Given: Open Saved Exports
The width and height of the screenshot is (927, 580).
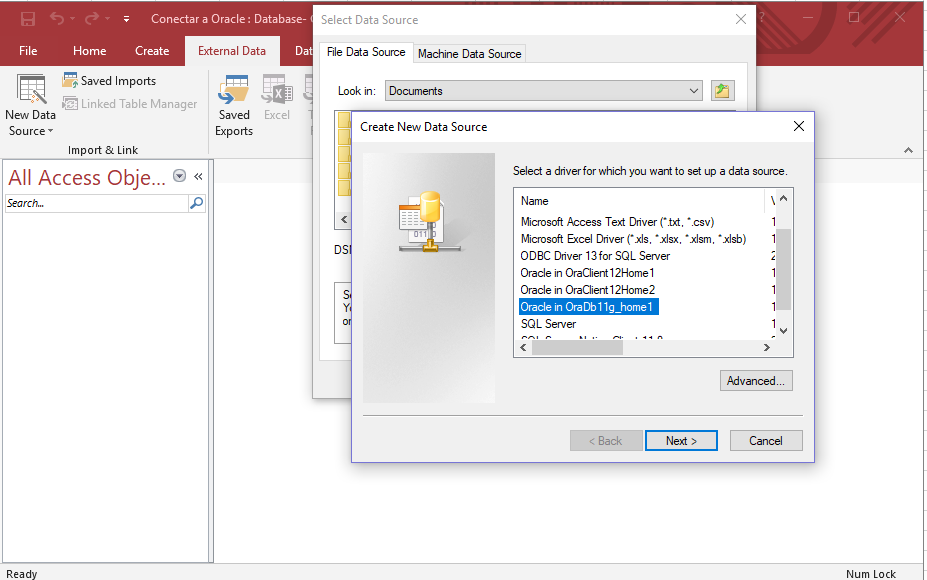Looking at the screenshot, I should pyautogui.click(x=234, y=106).
